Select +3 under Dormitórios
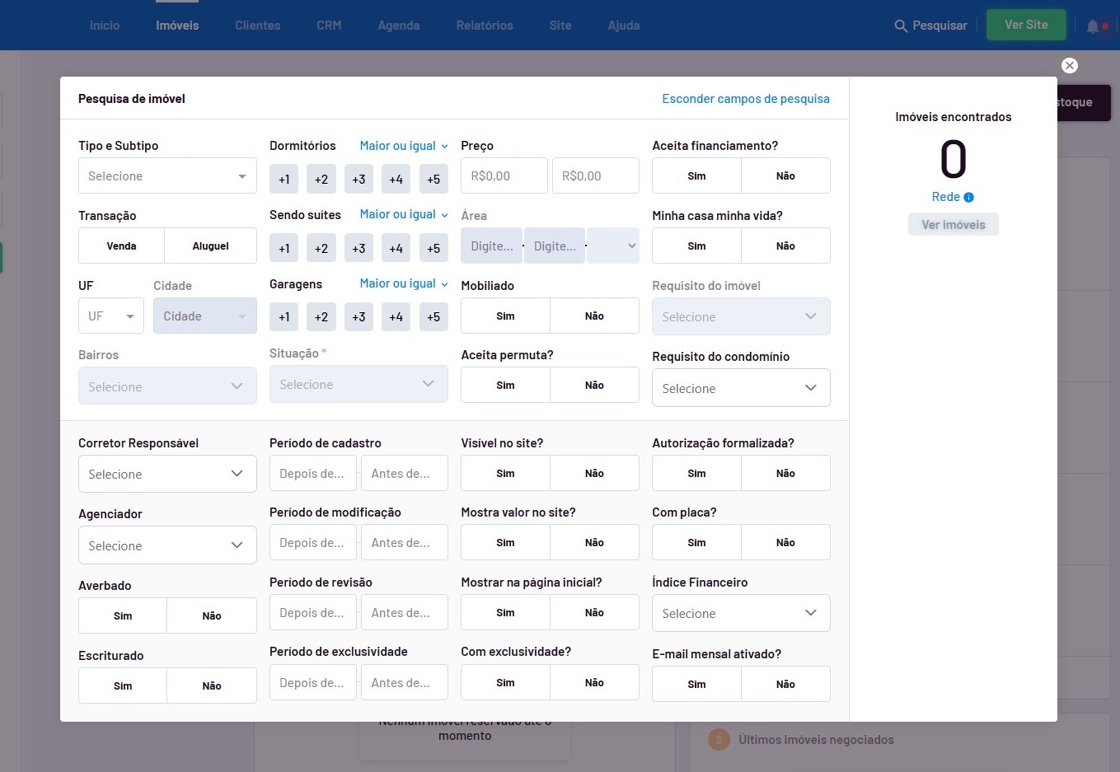This screenshot has height=772, width=1120. coord(358,179)
